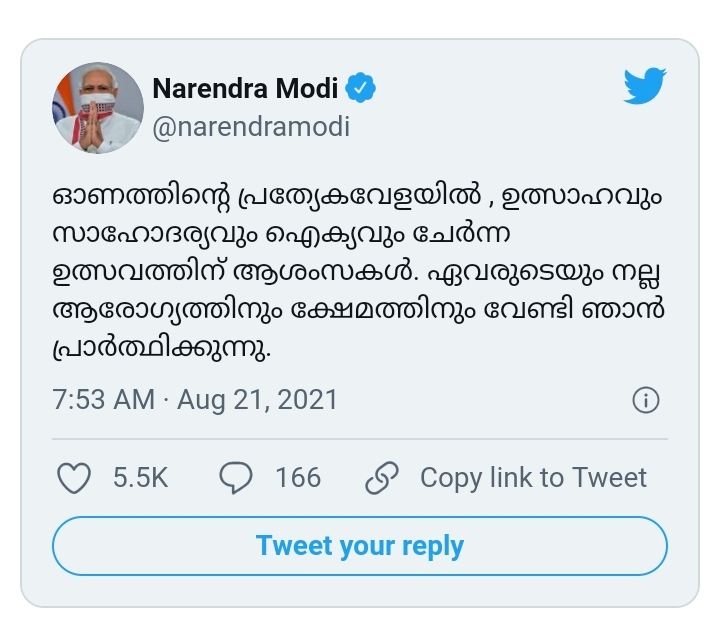Click the blue verified badge
720x630 pixels.
pyautogui.click(x=360, y=87)
